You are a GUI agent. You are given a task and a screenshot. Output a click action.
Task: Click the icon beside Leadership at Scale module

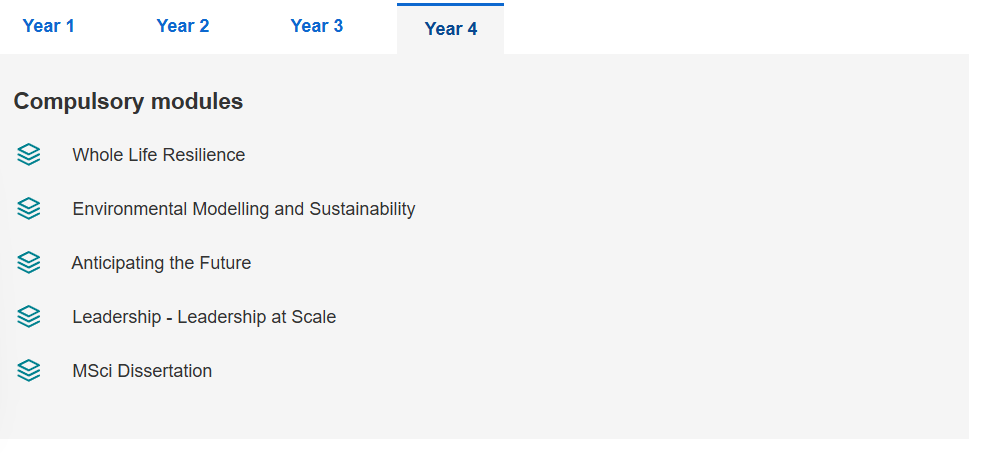pyautogui.click(x=29, y=317)
